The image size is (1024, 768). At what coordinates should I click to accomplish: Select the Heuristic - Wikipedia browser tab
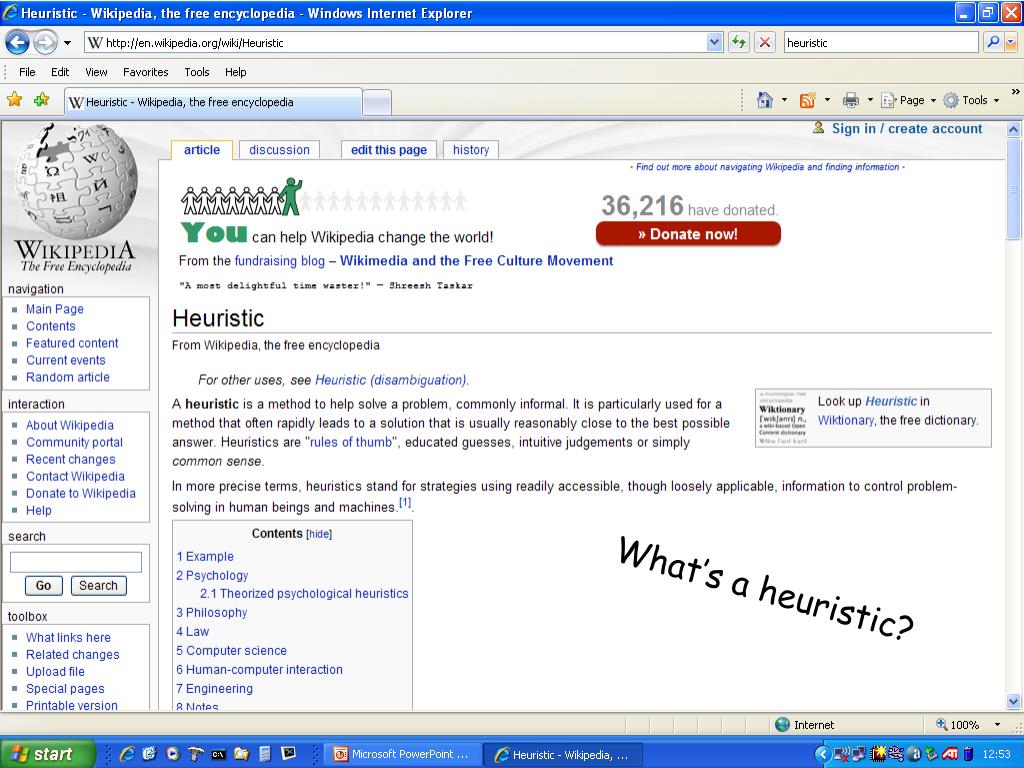click(213, 102)
